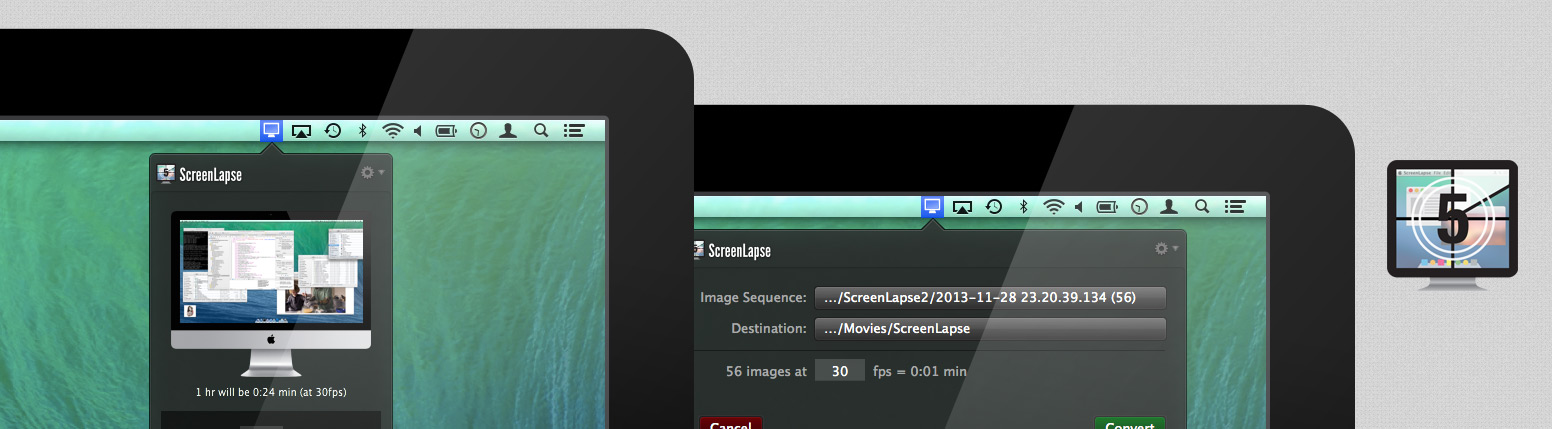The image size is (1552, 429).
Task: Open user account menu on left screen
Action: (508, 130)
